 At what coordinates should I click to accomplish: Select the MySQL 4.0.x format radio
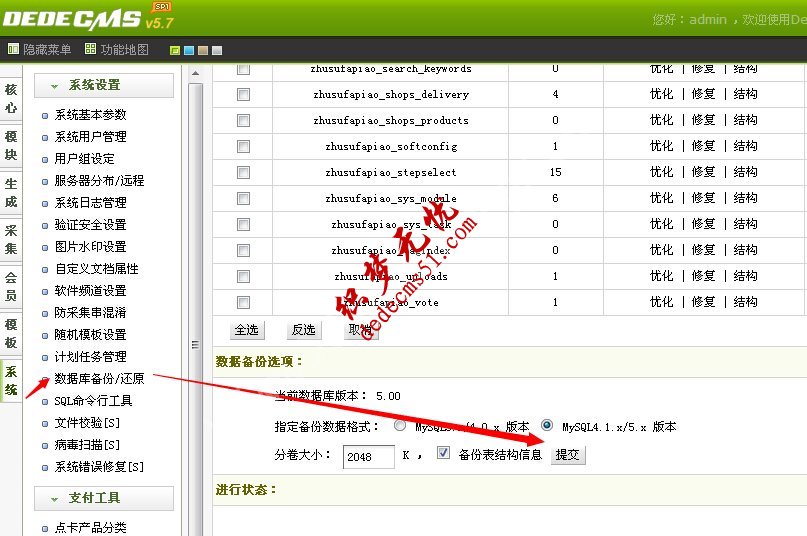(400, 426)
